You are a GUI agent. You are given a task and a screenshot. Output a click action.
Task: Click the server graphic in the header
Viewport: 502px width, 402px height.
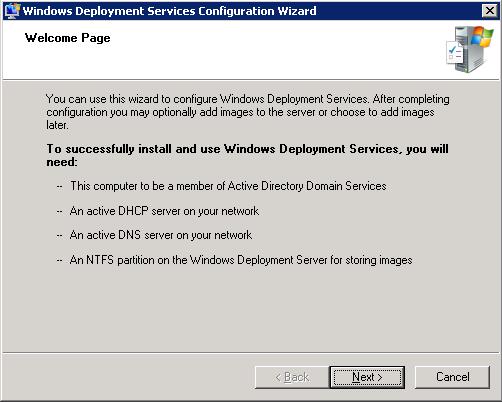469,49
